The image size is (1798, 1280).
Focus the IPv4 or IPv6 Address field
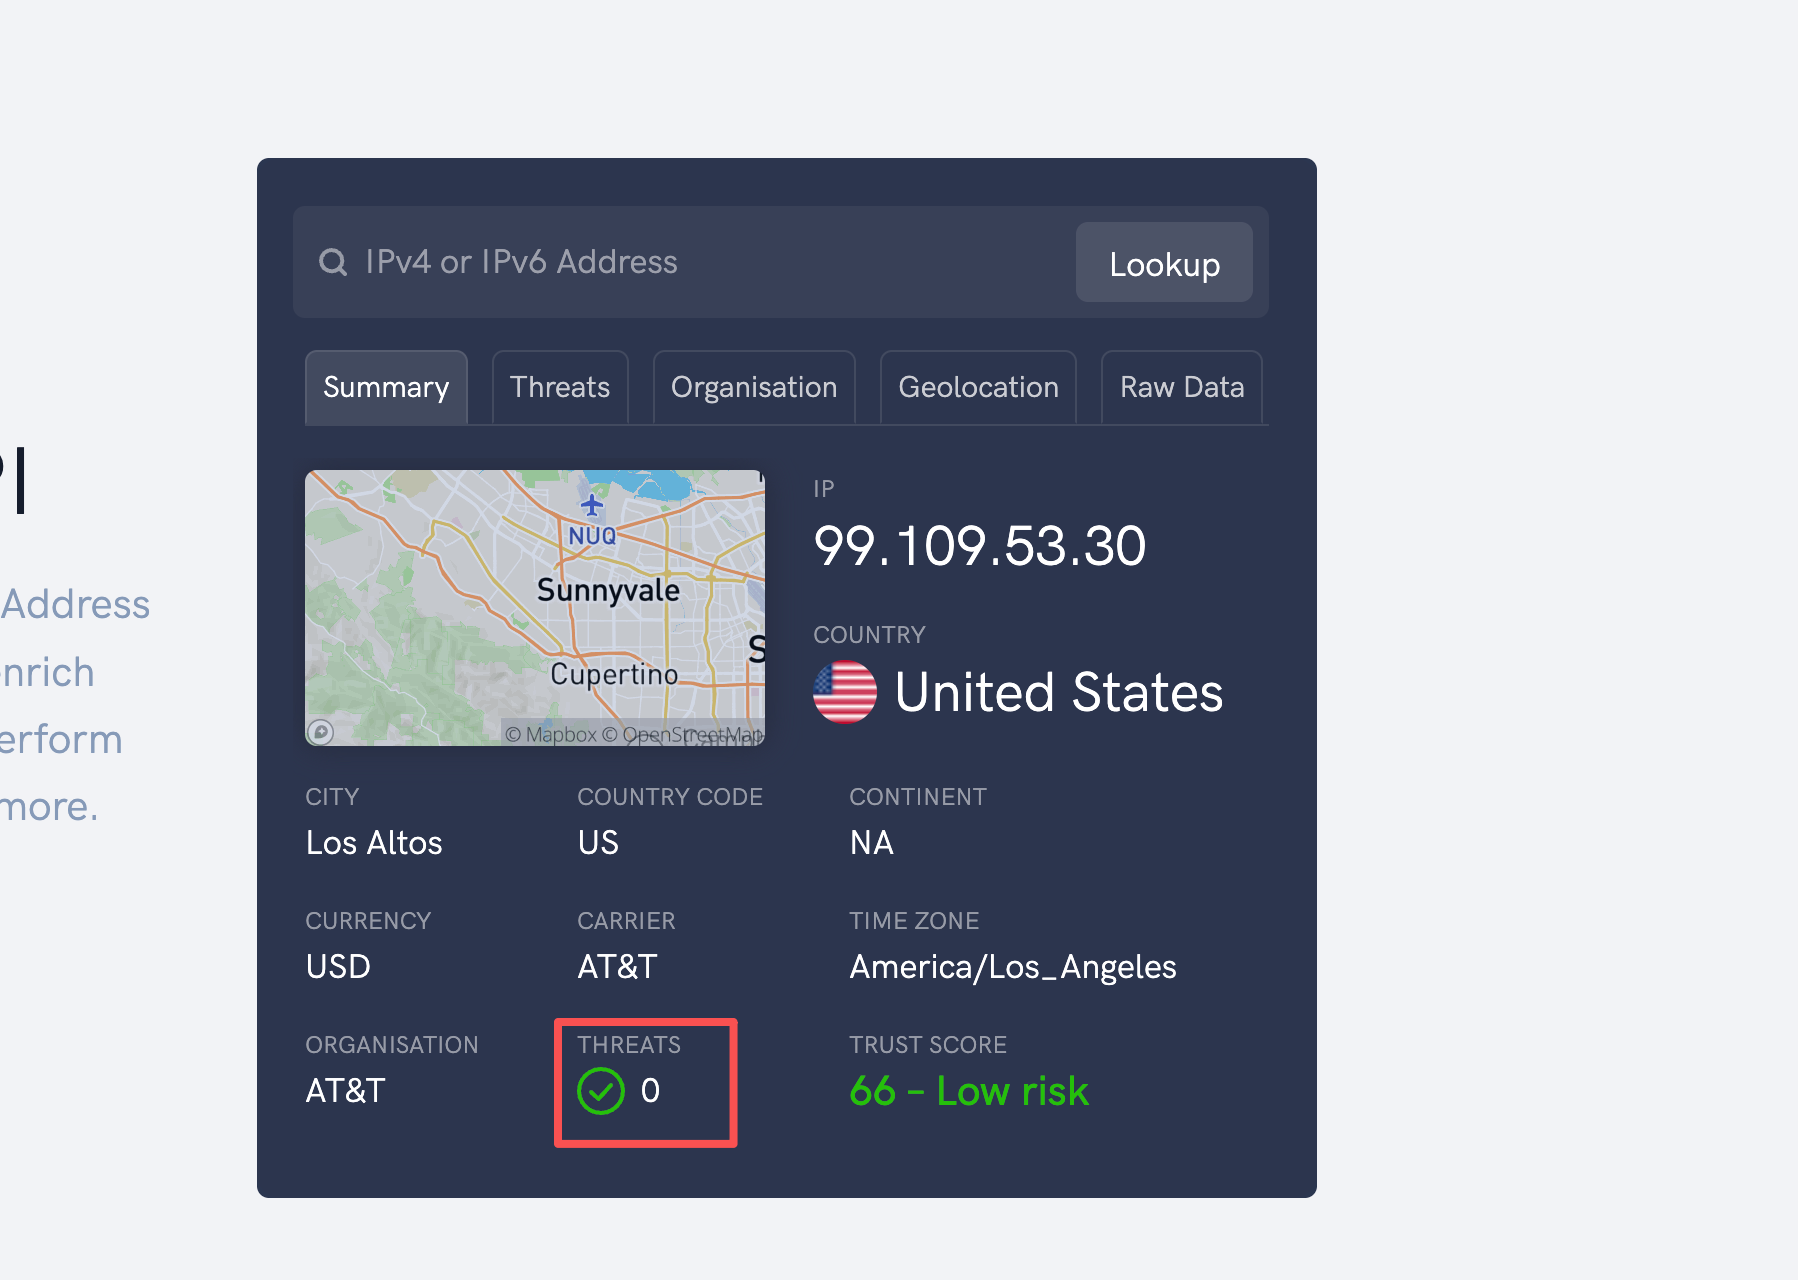click(x=700, y=262)
